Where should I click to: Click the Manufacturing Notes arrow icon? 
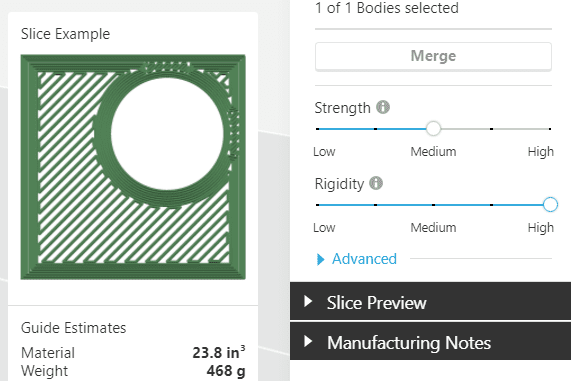308,341
